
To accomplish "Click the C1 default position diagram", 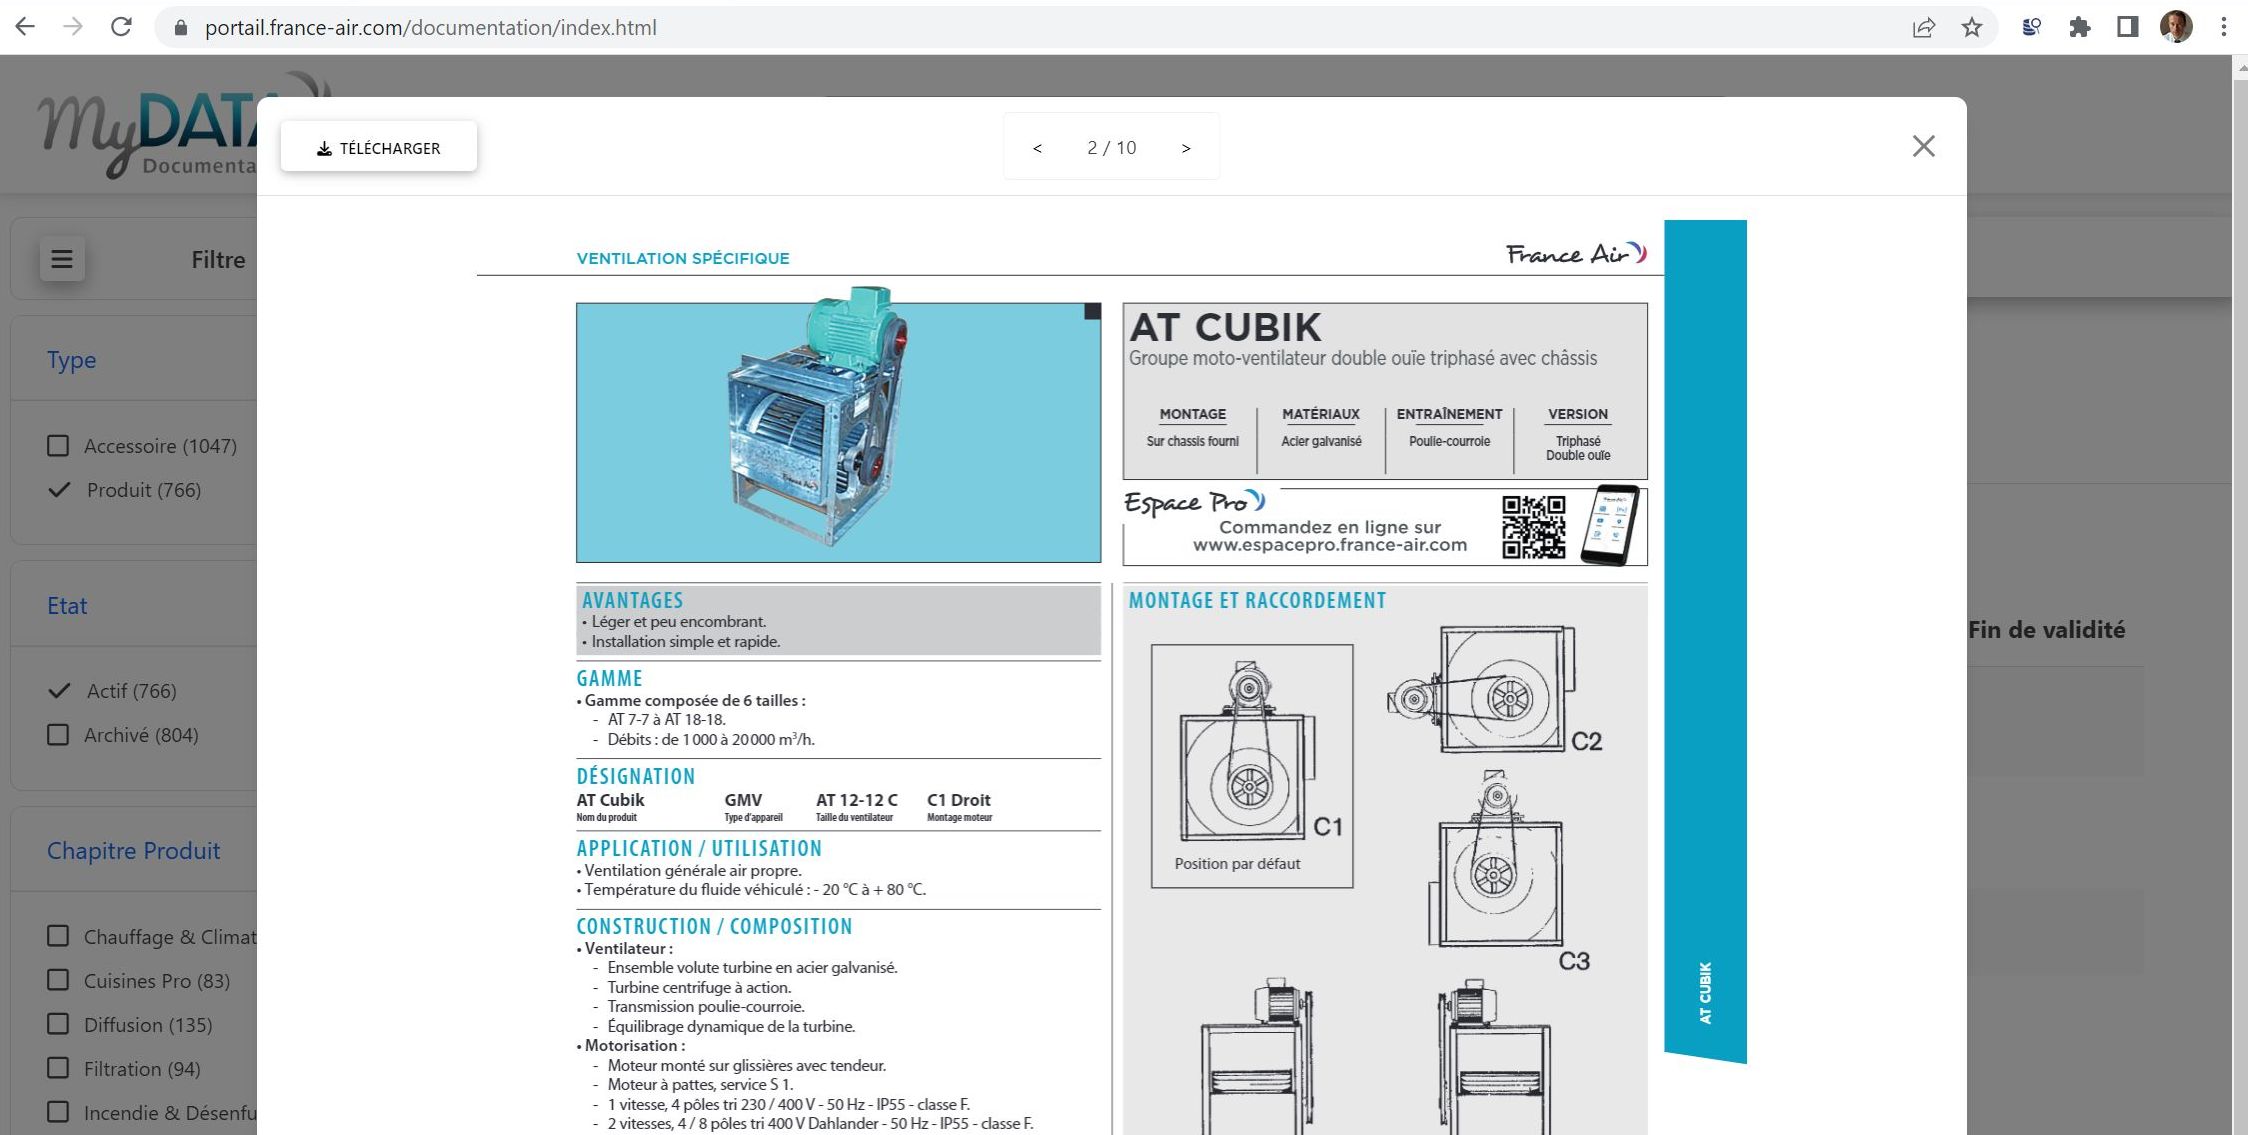I will [x=1252, y=766].
